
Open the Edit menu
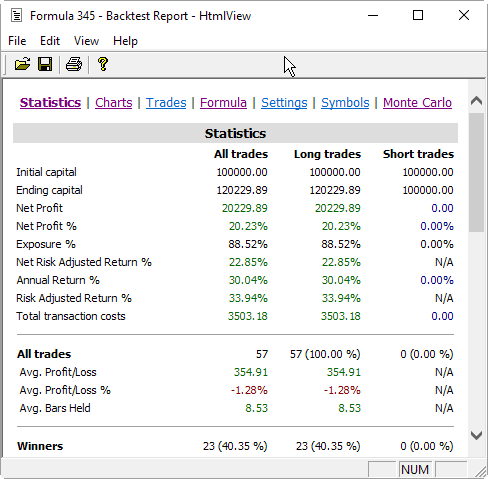(50, 41)
